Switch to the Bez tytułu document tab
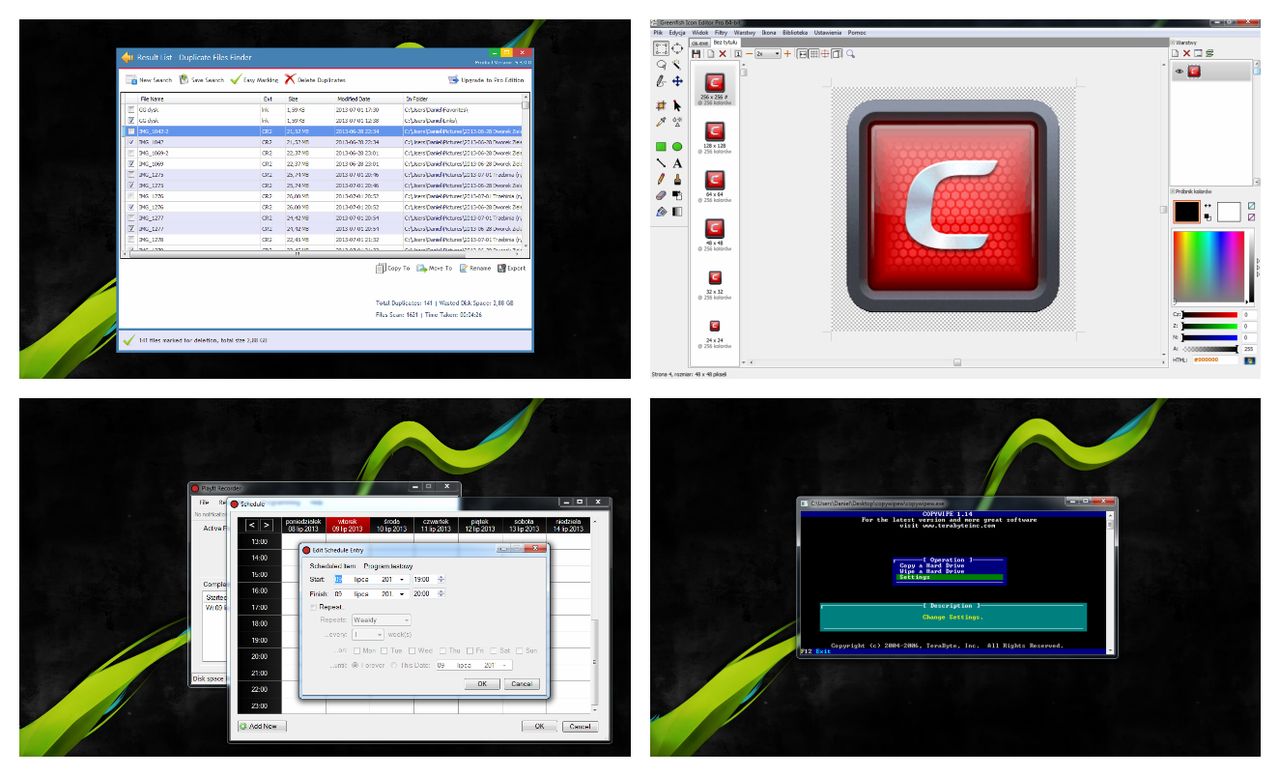 pos(725,42)
